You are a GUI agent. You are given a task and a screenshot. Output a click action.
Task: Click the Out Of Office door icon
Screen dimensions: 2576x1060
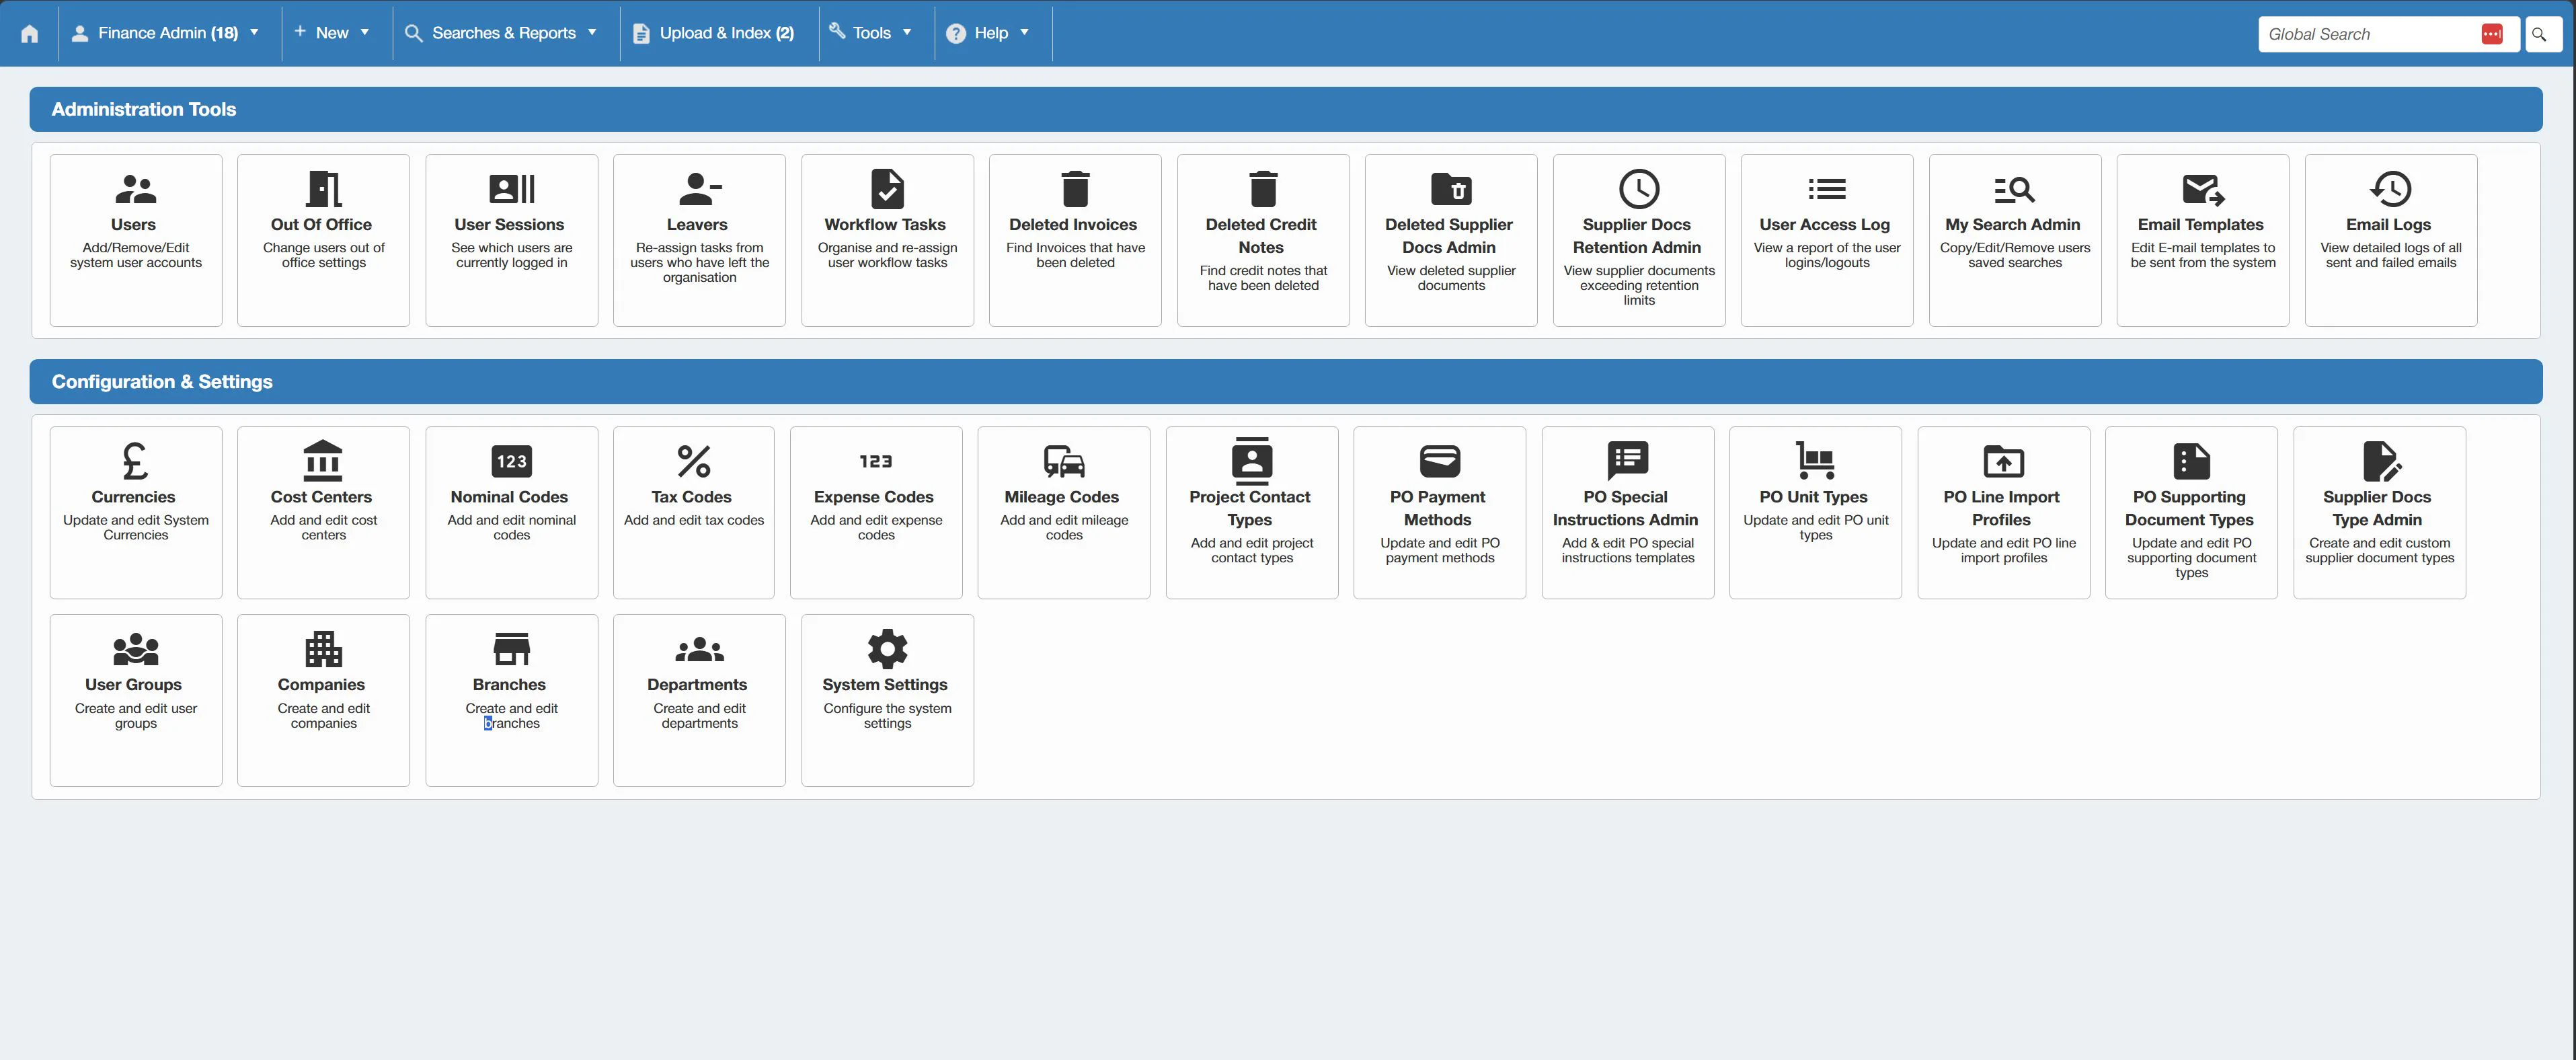323,188
